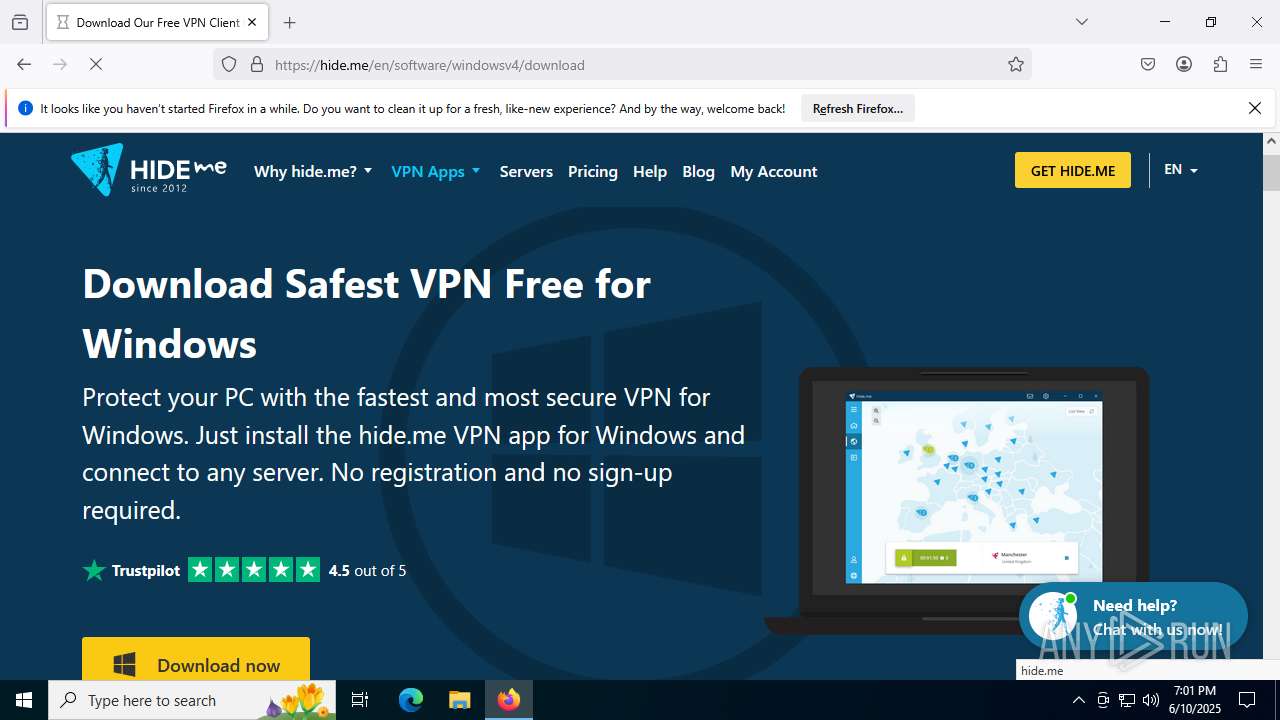Open the tracking protection shield icon
The width and height of the screenshot is (1280, 720).
229,64
